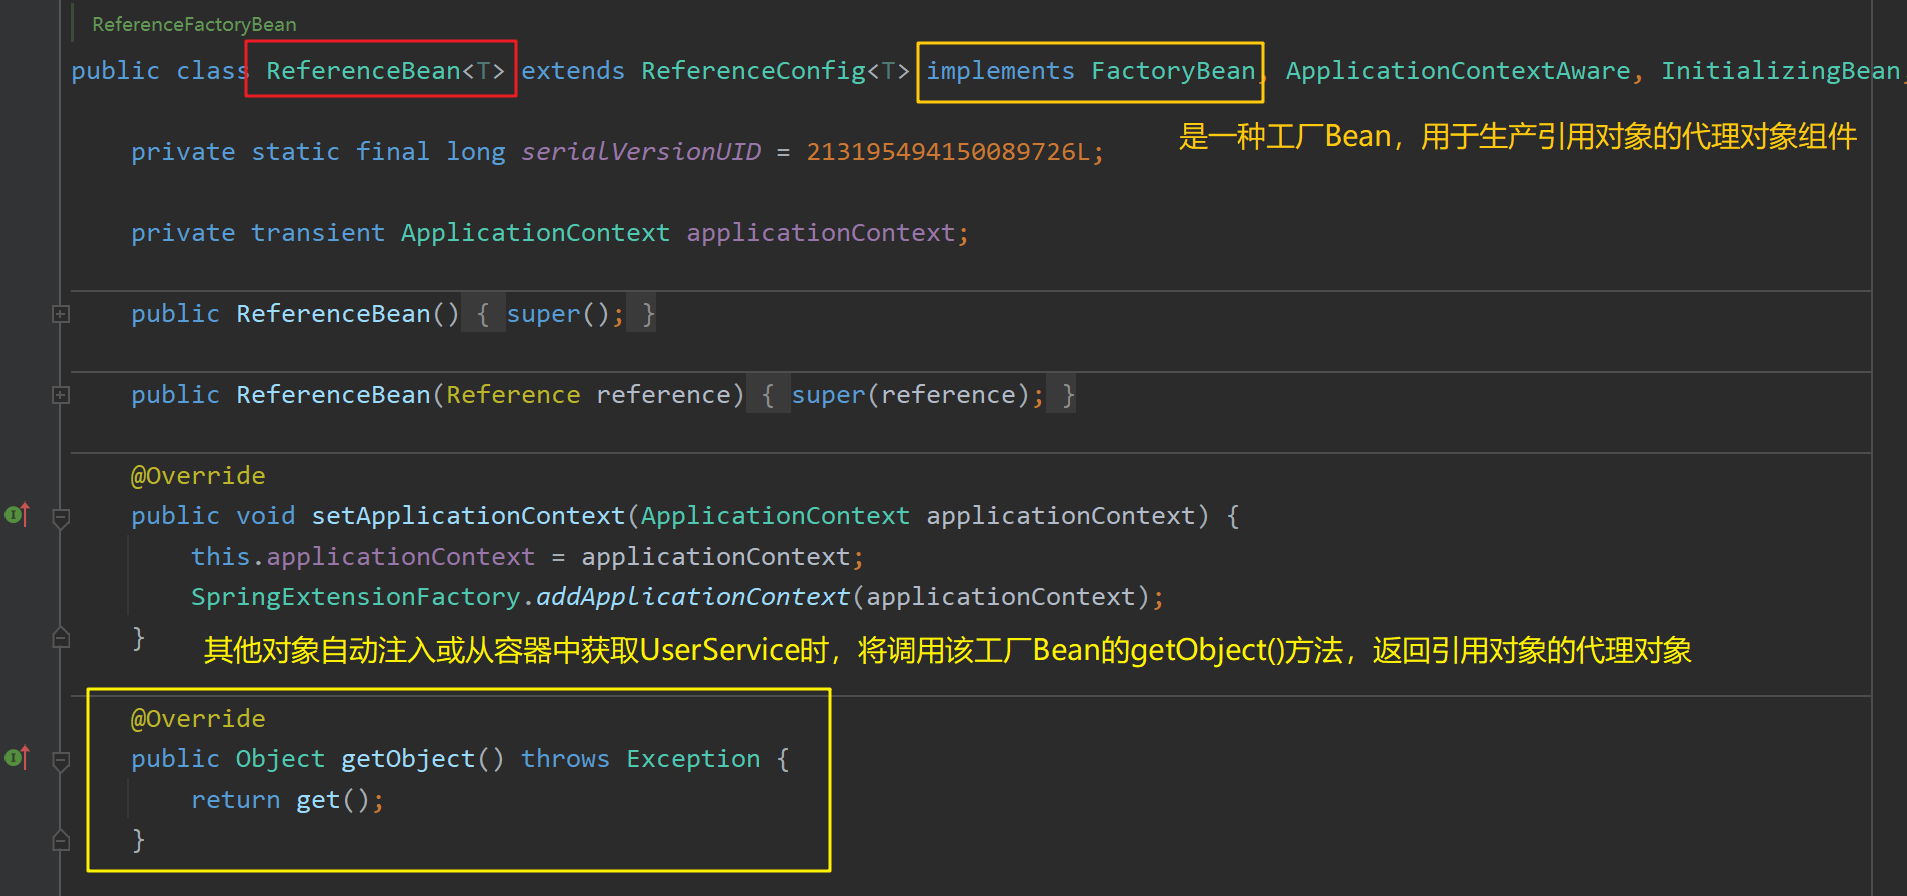Collapse the setApplicationContext method fold start

[61, 518]
